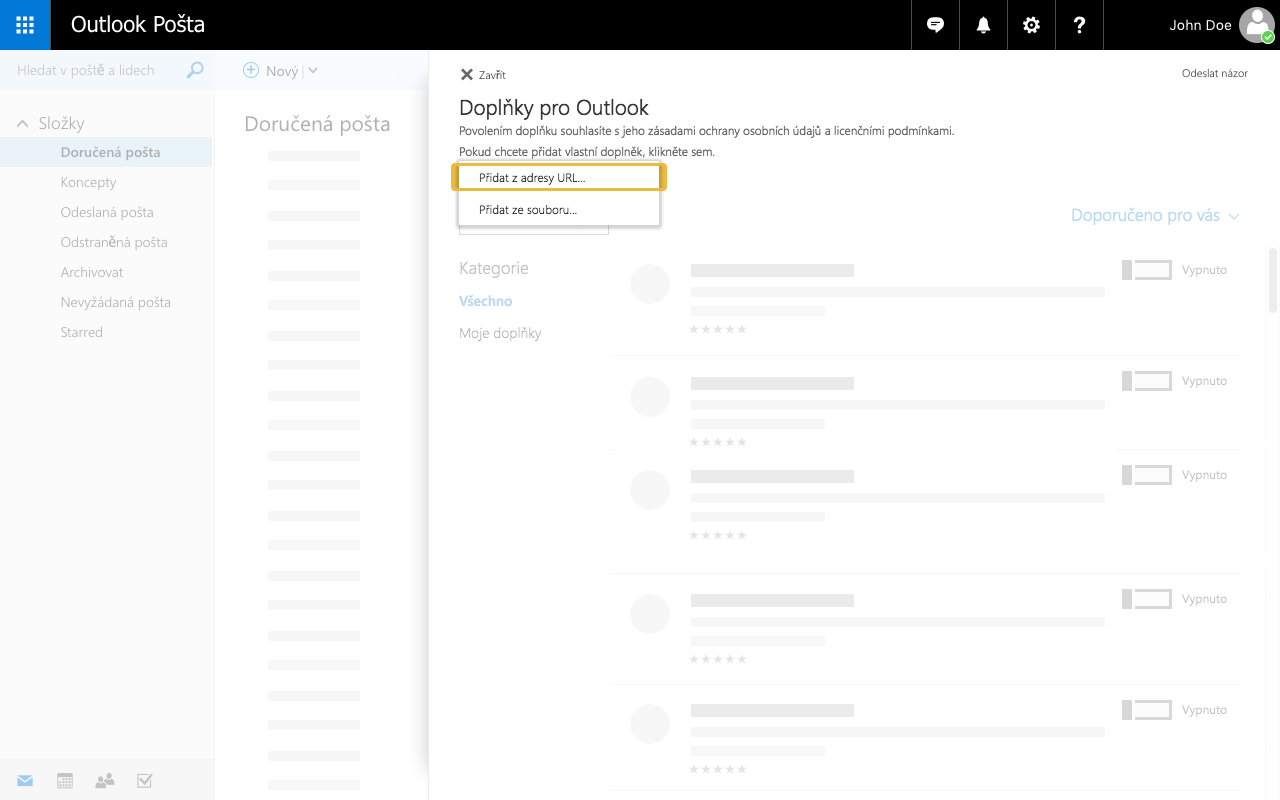Select the Všechno category

[x=485, y=301]
